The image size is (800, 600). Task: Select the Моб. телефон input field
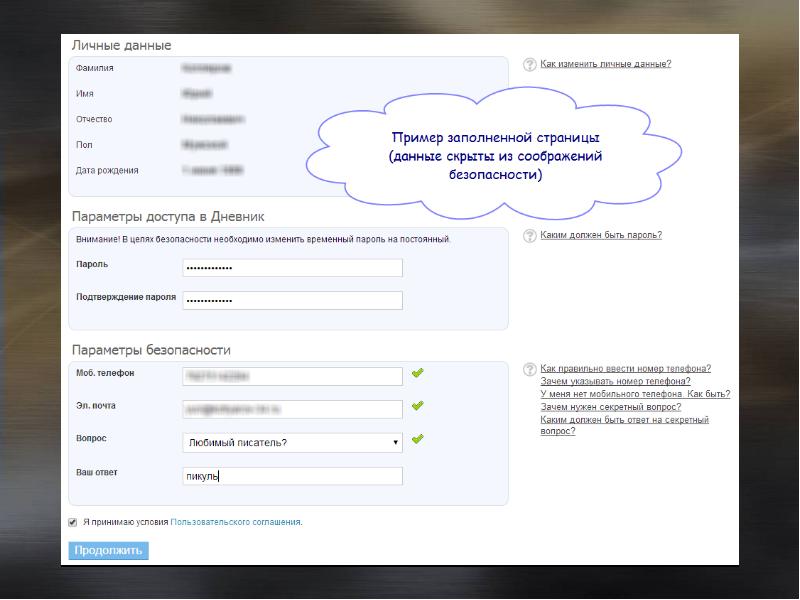pyautogui.click(x=292, y=375)
